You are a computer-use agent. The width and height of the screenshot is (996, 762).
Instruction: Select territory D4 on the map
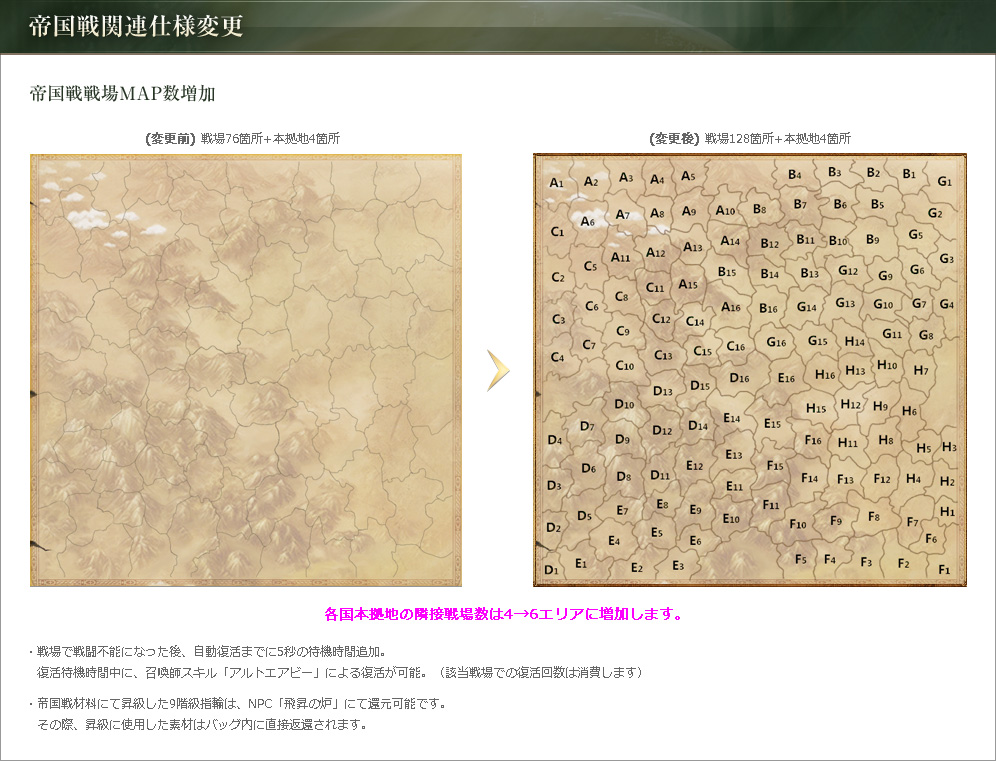555,439
